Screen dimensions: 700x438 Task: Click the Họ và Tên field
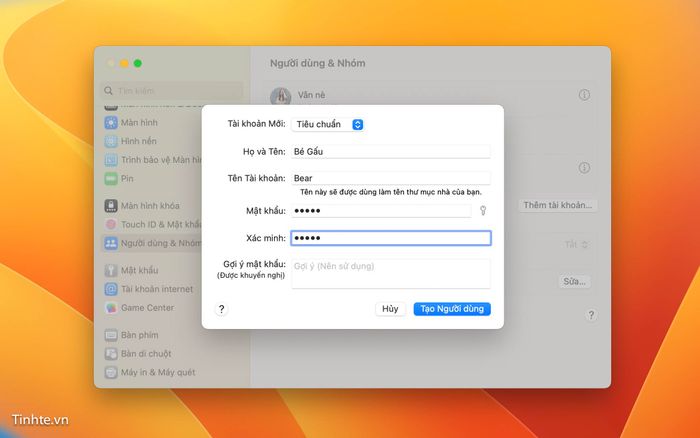pyautogui.click(x=391, y=151)
